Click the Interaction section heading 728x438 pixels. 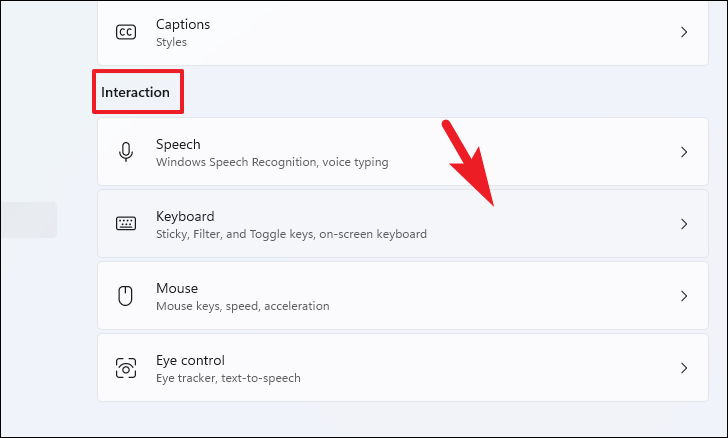pos(135,92)
